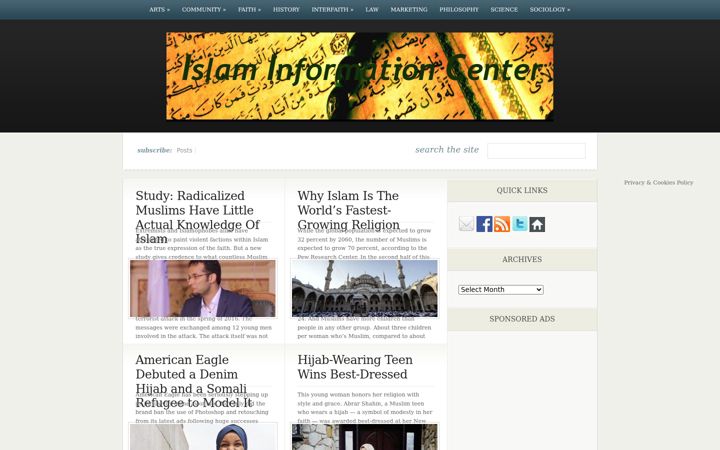
Task: Click the orange RSS feed icon
Action: tap(502, 224)
